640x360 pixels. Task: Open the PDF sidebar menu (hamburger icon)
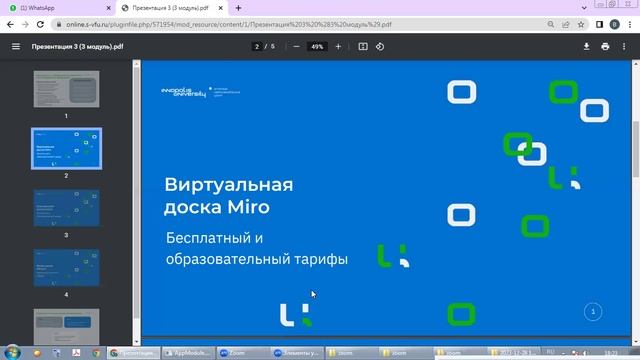coord(16,47)
